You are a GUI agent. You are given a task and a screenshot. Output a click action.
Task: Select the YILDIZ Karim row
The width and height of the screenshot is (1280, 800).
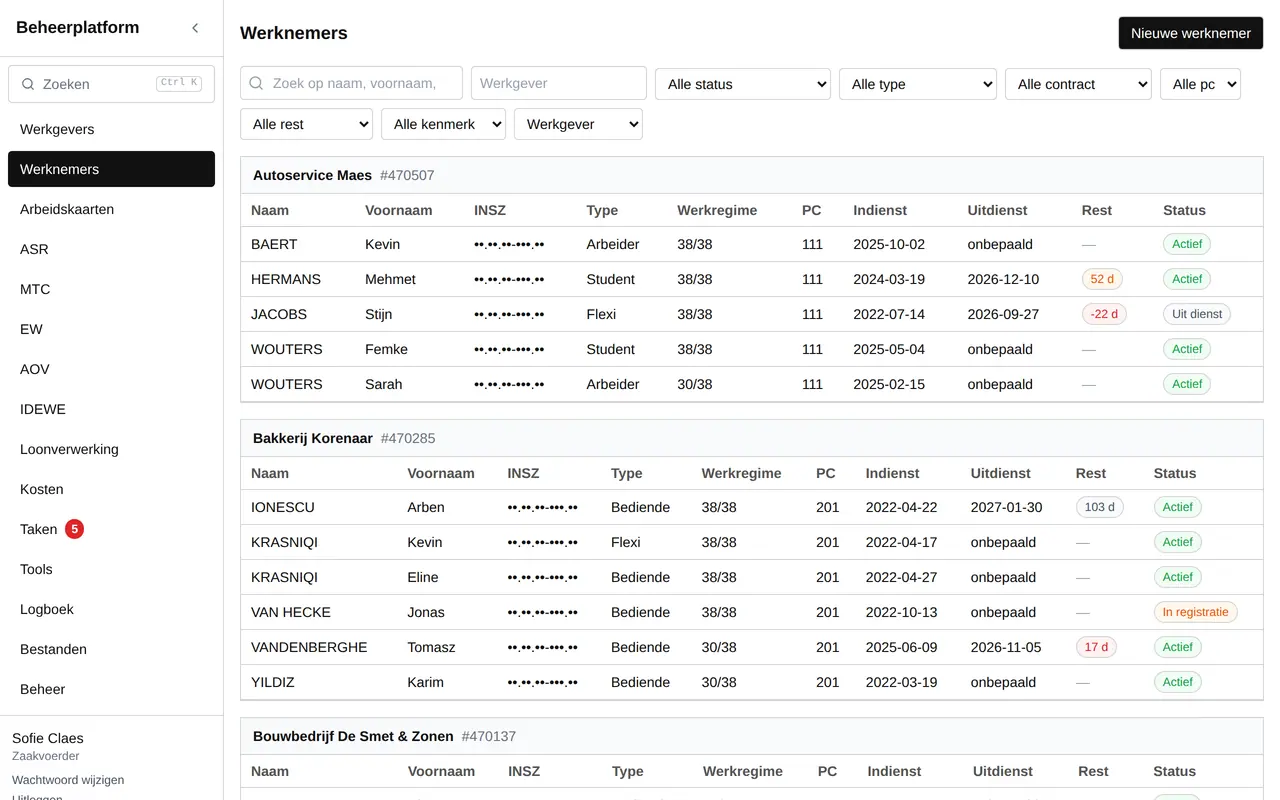(752, 682)
